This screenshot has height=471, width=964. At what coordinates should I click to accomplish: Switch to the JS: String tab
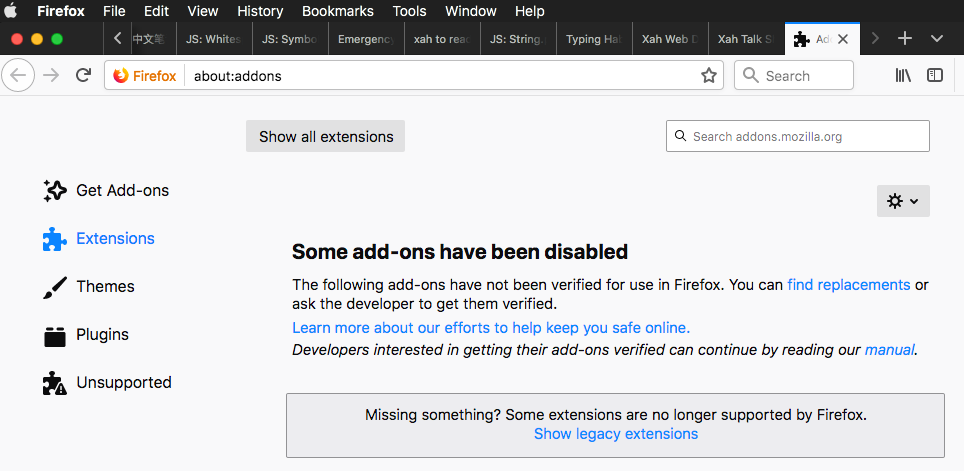pos(518,39)
